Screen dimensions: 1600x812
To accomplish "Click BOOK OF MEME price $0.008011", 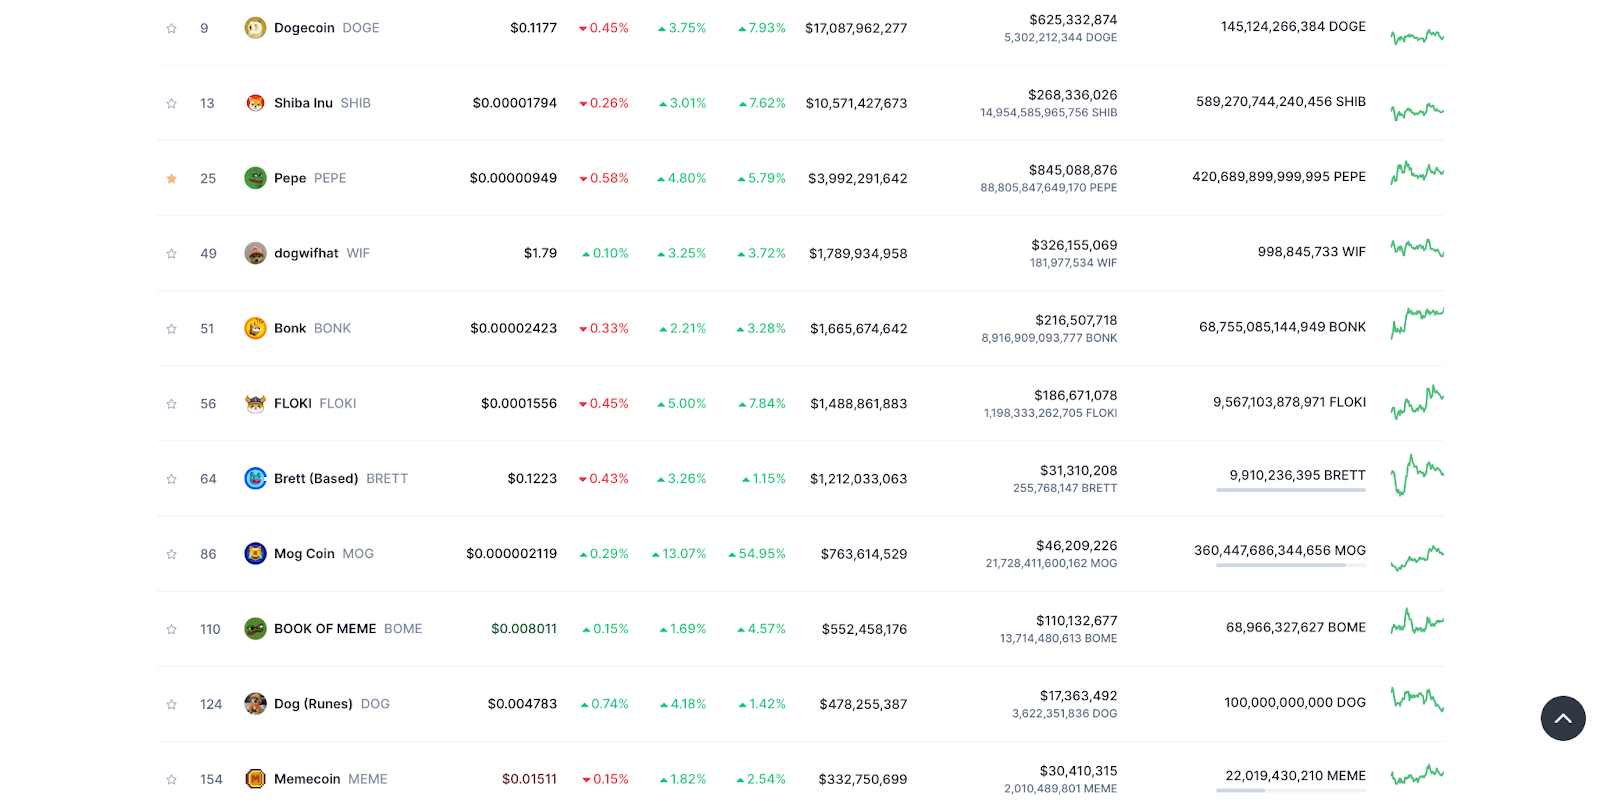I will [x=524, y=628].
